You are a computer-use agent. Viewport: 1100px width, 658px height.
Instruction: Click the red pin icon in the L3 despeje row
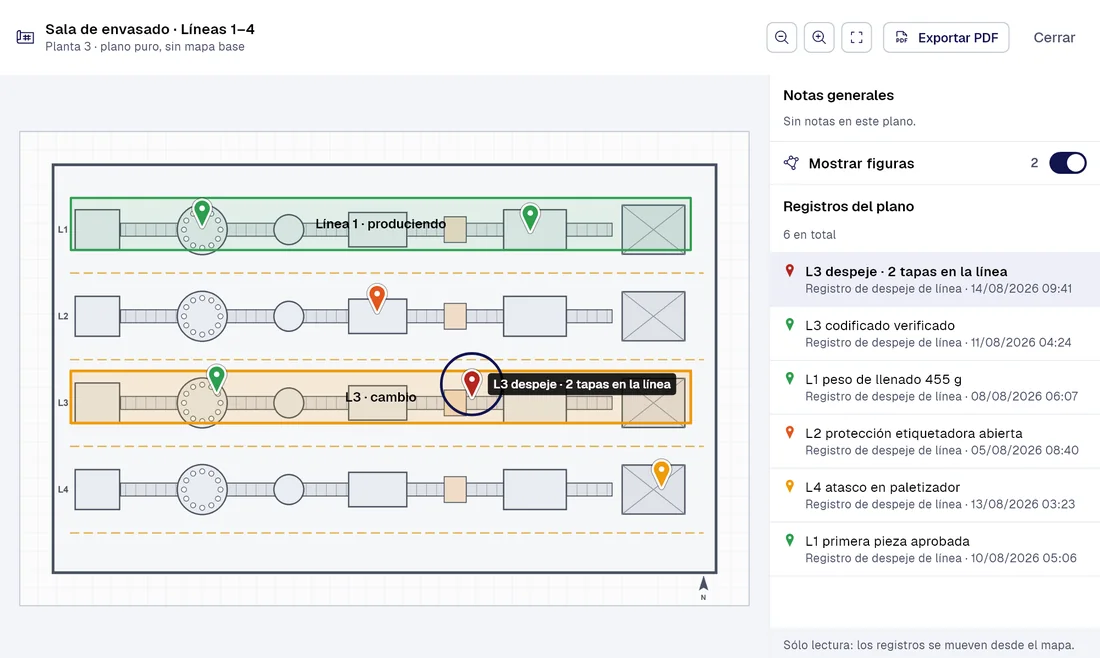(x=790, y=271)
